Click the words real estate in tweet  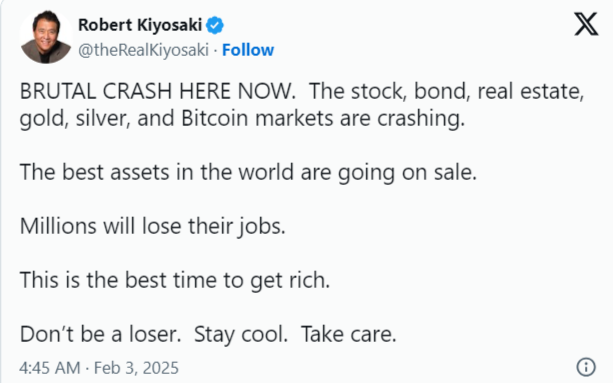(531, 91)
